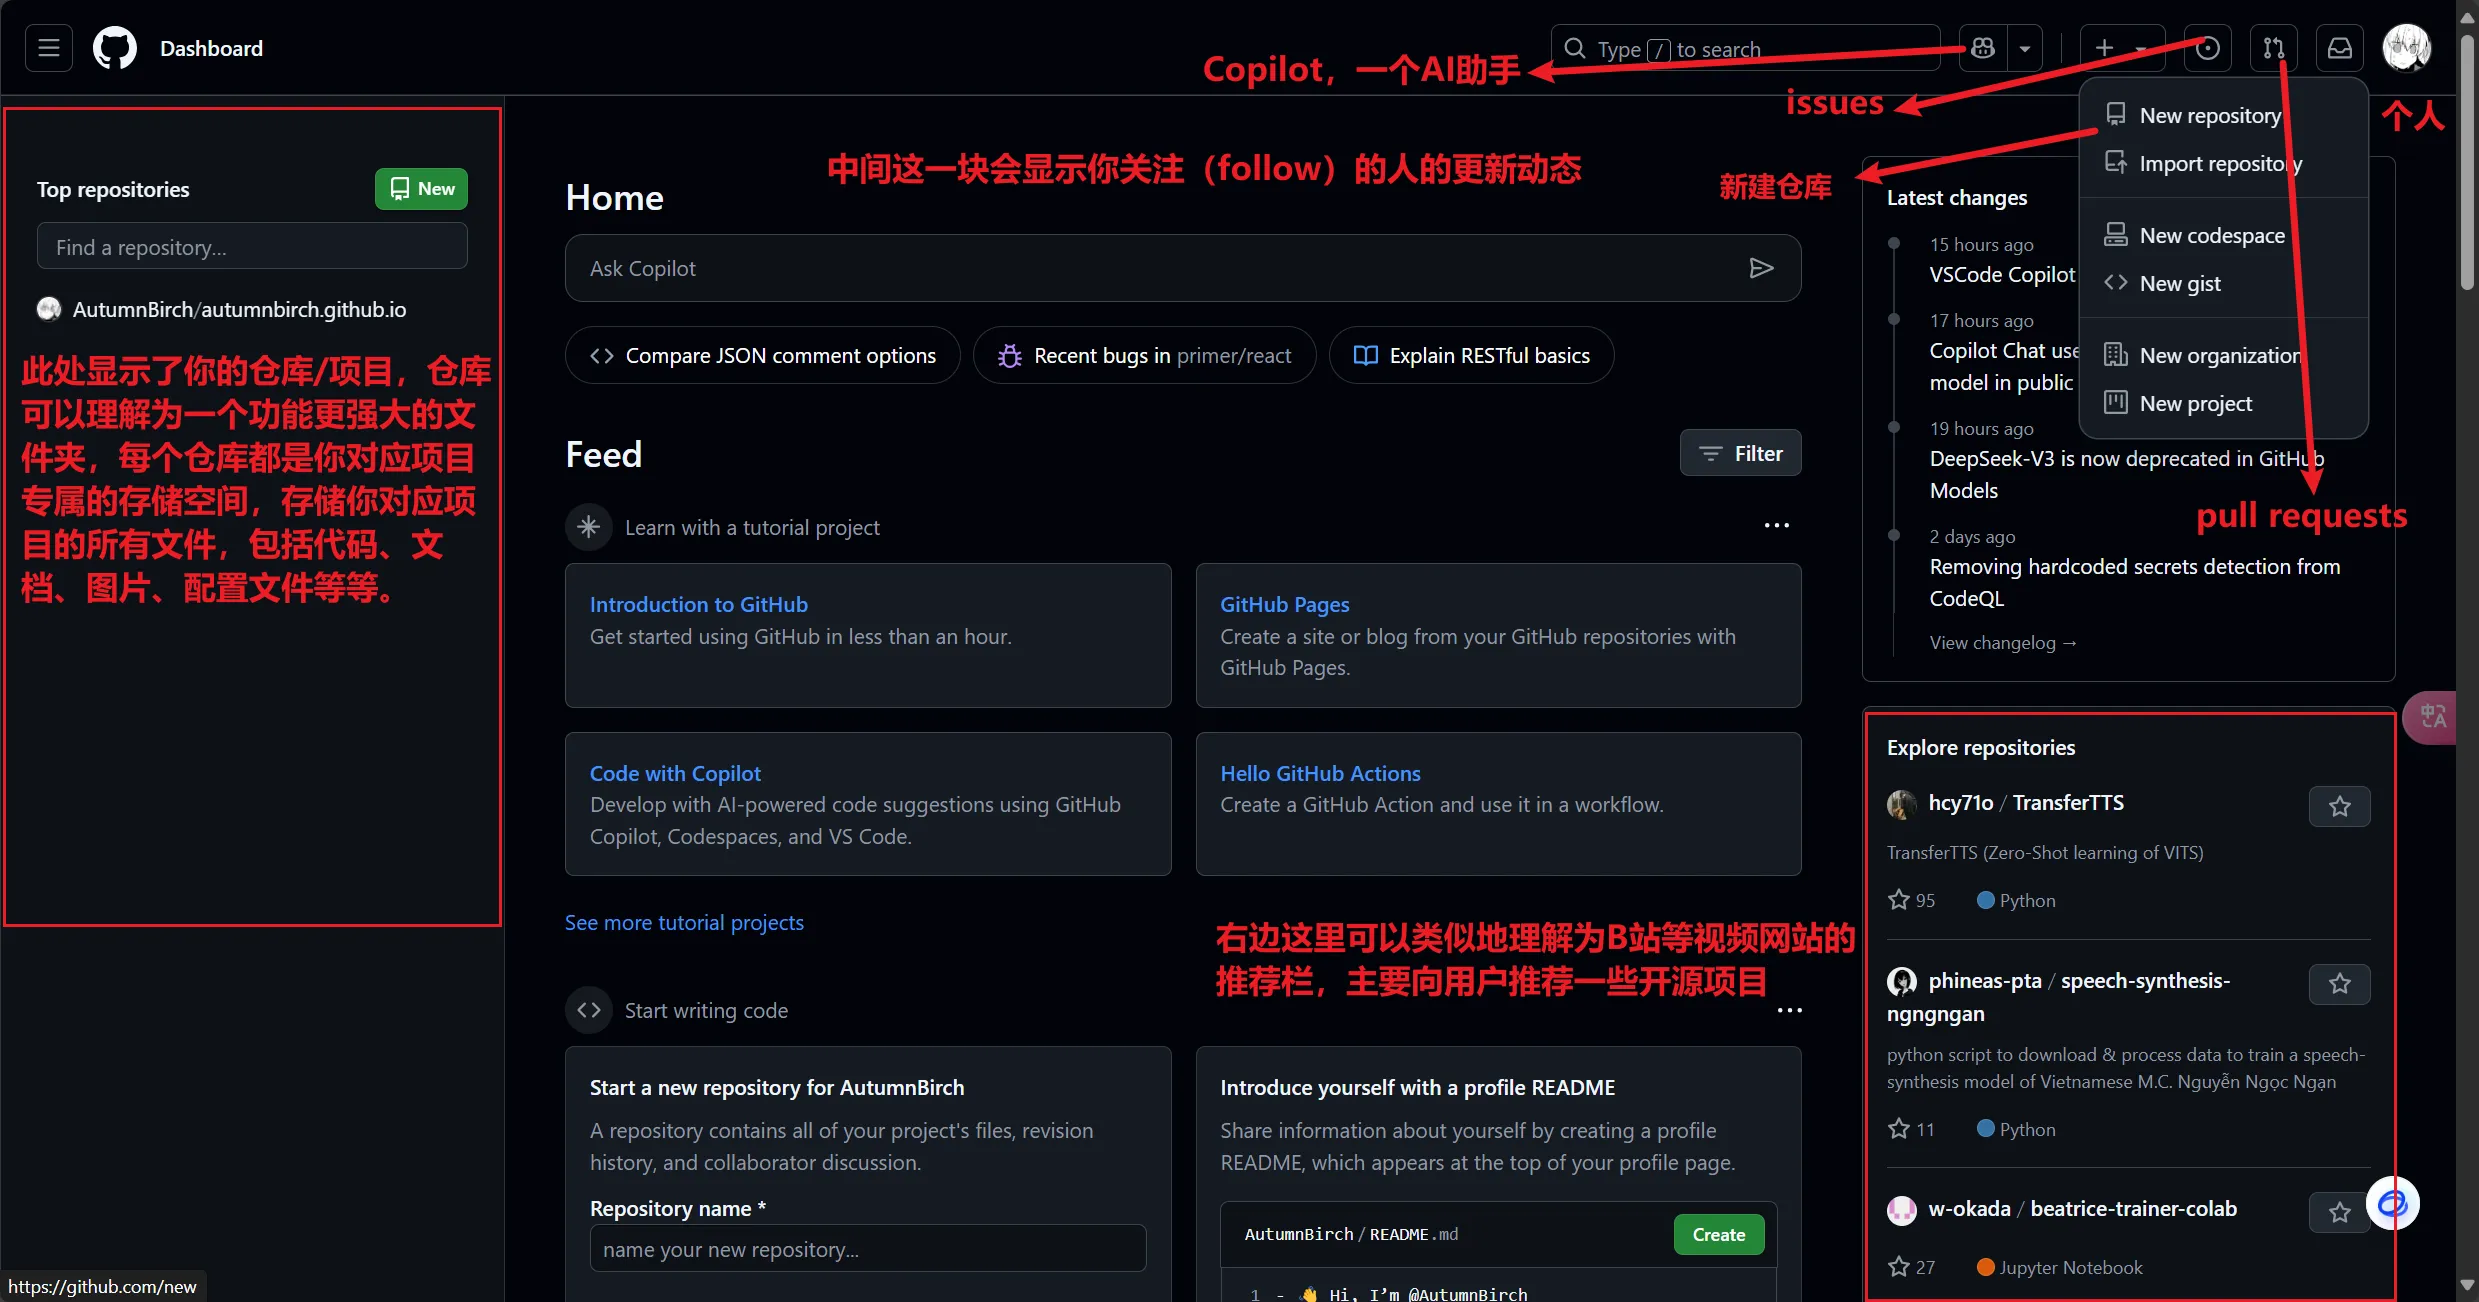Click green New repository button
Viewport: 2479px width, 1302px height.
421,189
